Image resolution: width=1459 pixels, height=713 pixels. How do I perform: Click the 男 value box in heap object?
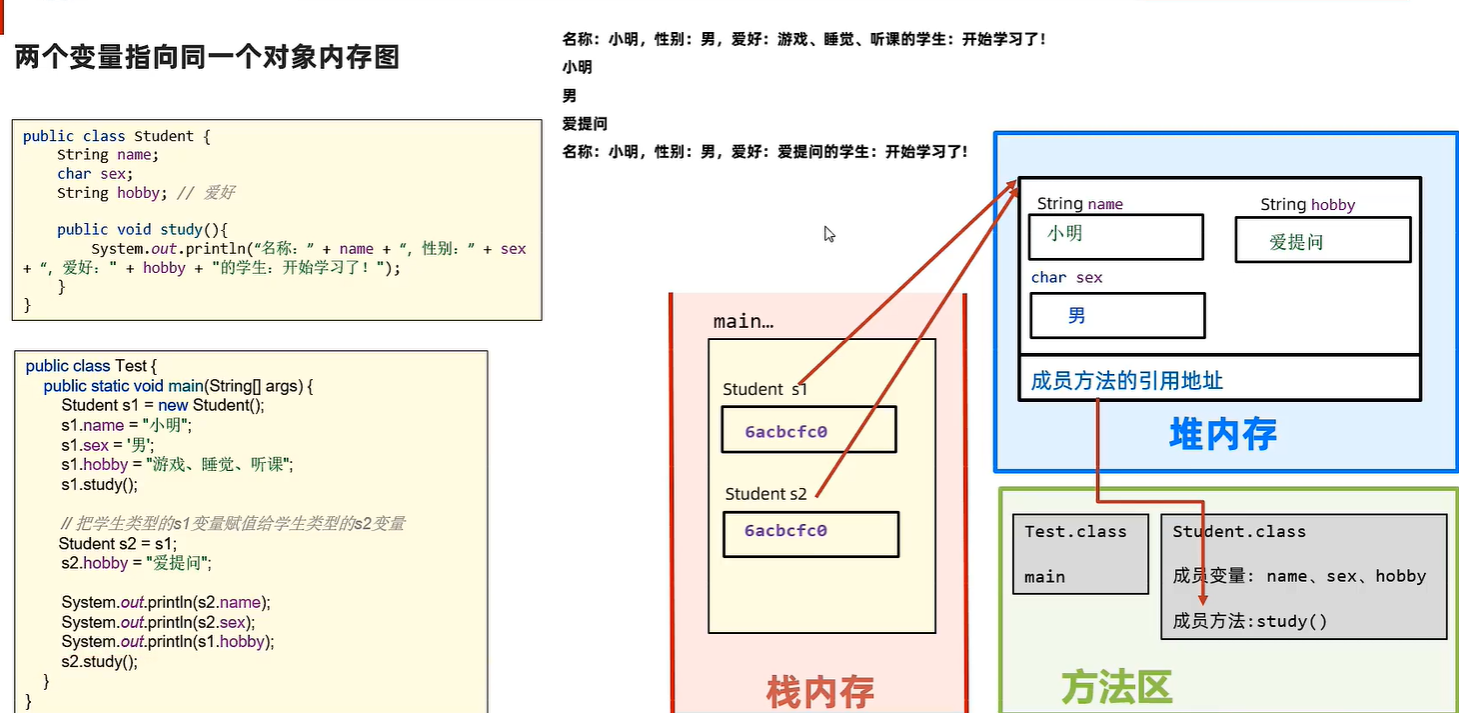point(1117,316)
